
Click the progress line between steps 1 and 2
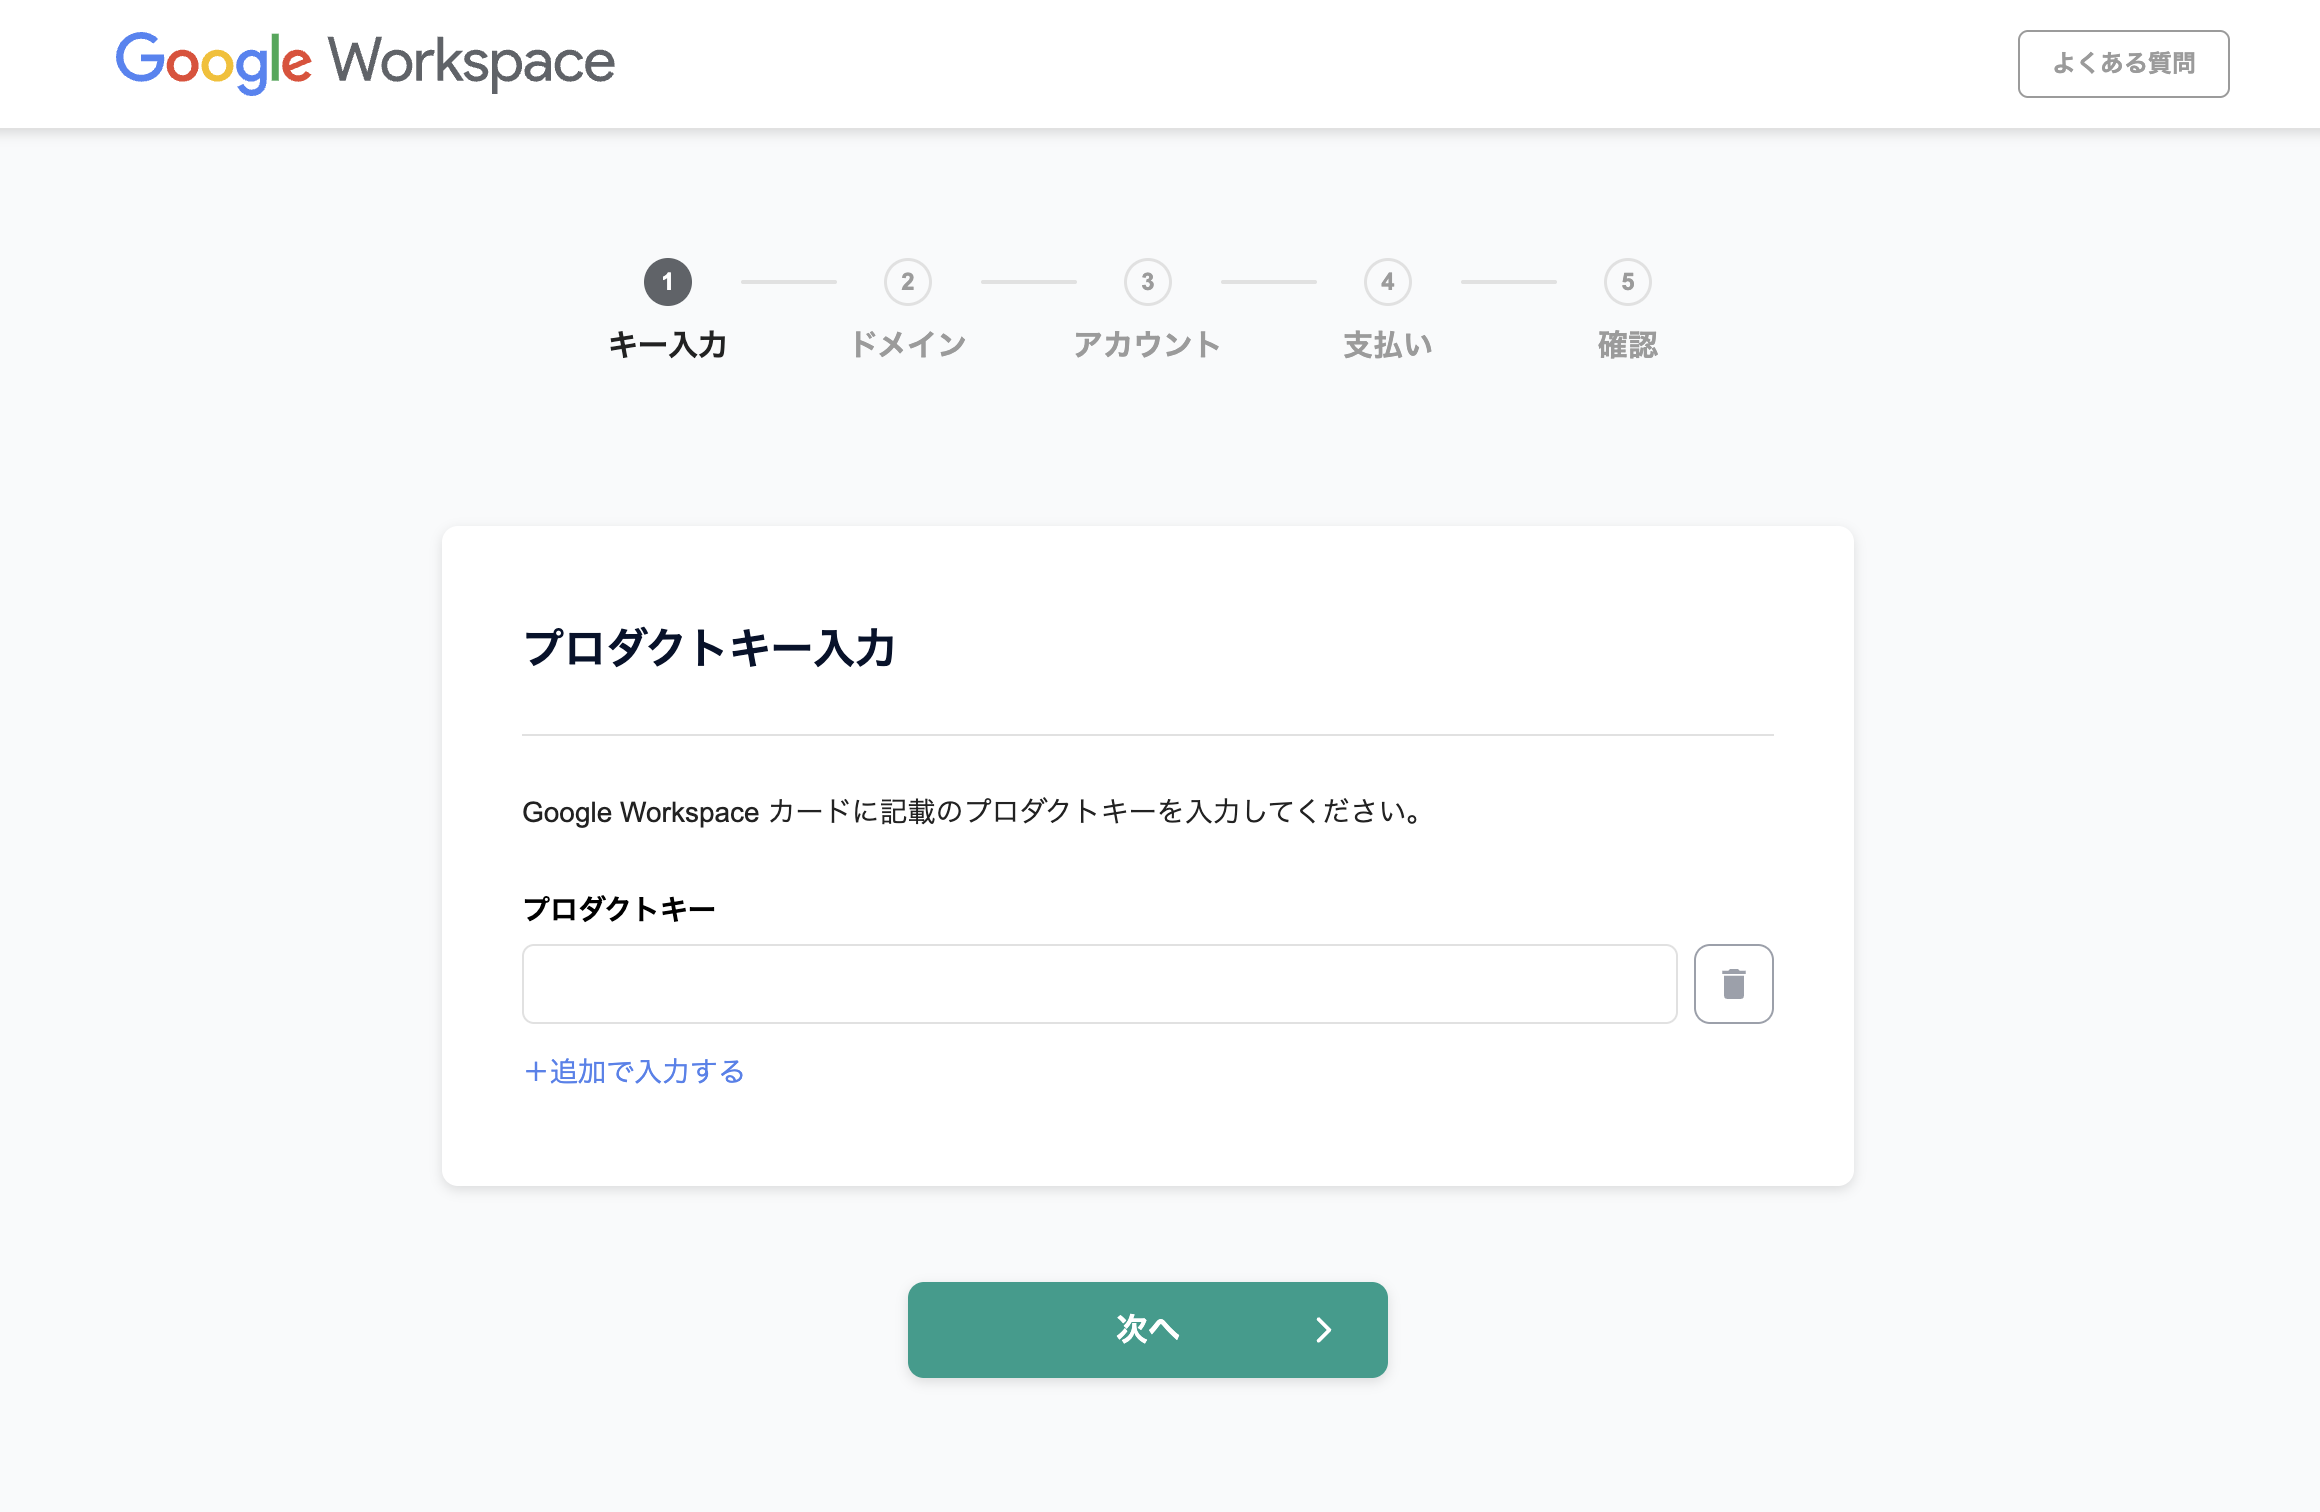pos(788,282)
